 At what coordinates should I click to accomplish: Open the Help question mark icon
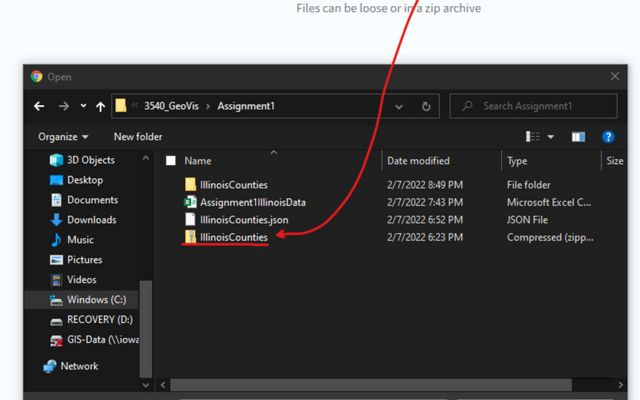[x=607, y=136]
